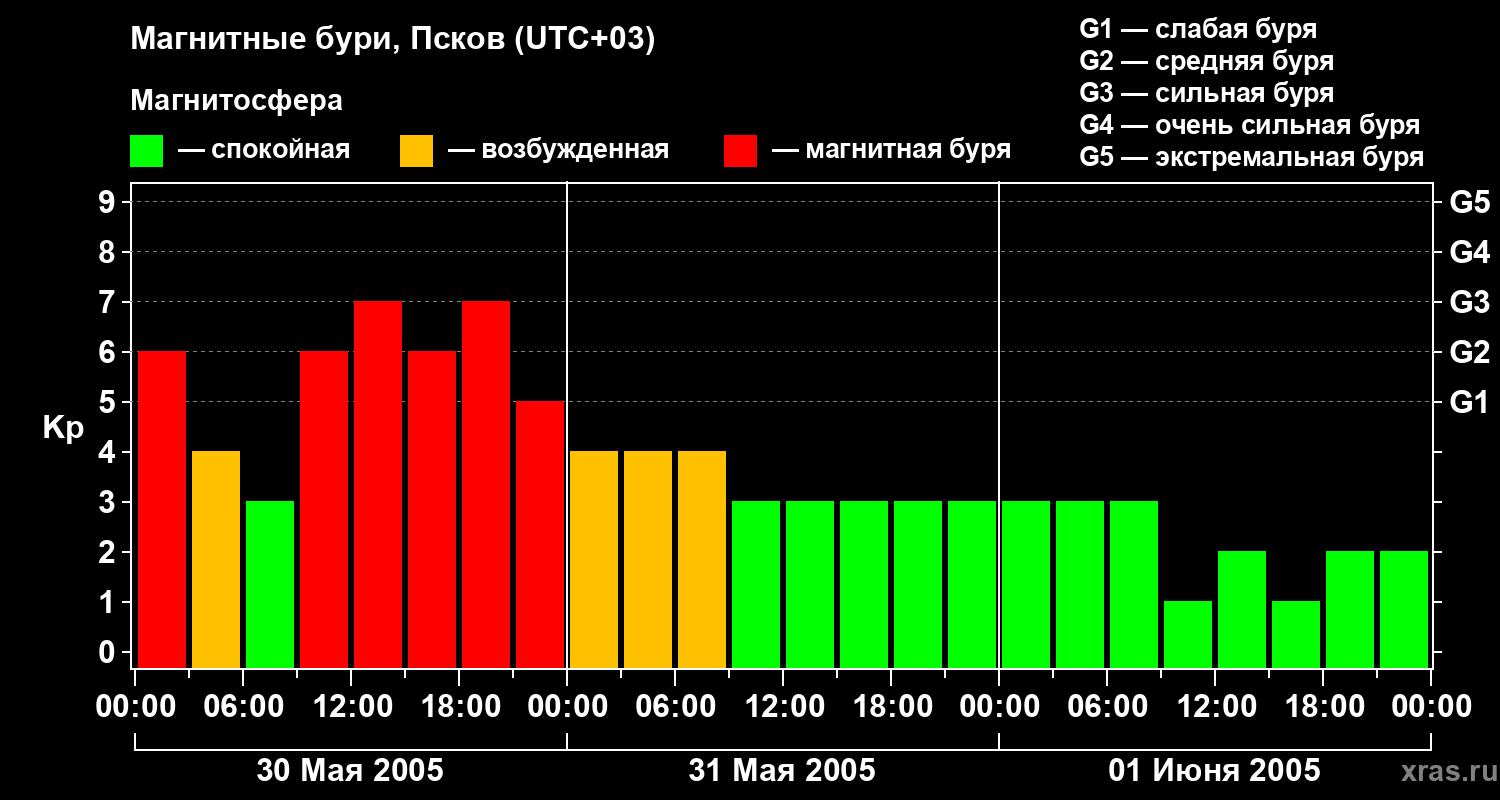Click the 06:00 time label under 1 June
1500x800 pixels.
1107,707
